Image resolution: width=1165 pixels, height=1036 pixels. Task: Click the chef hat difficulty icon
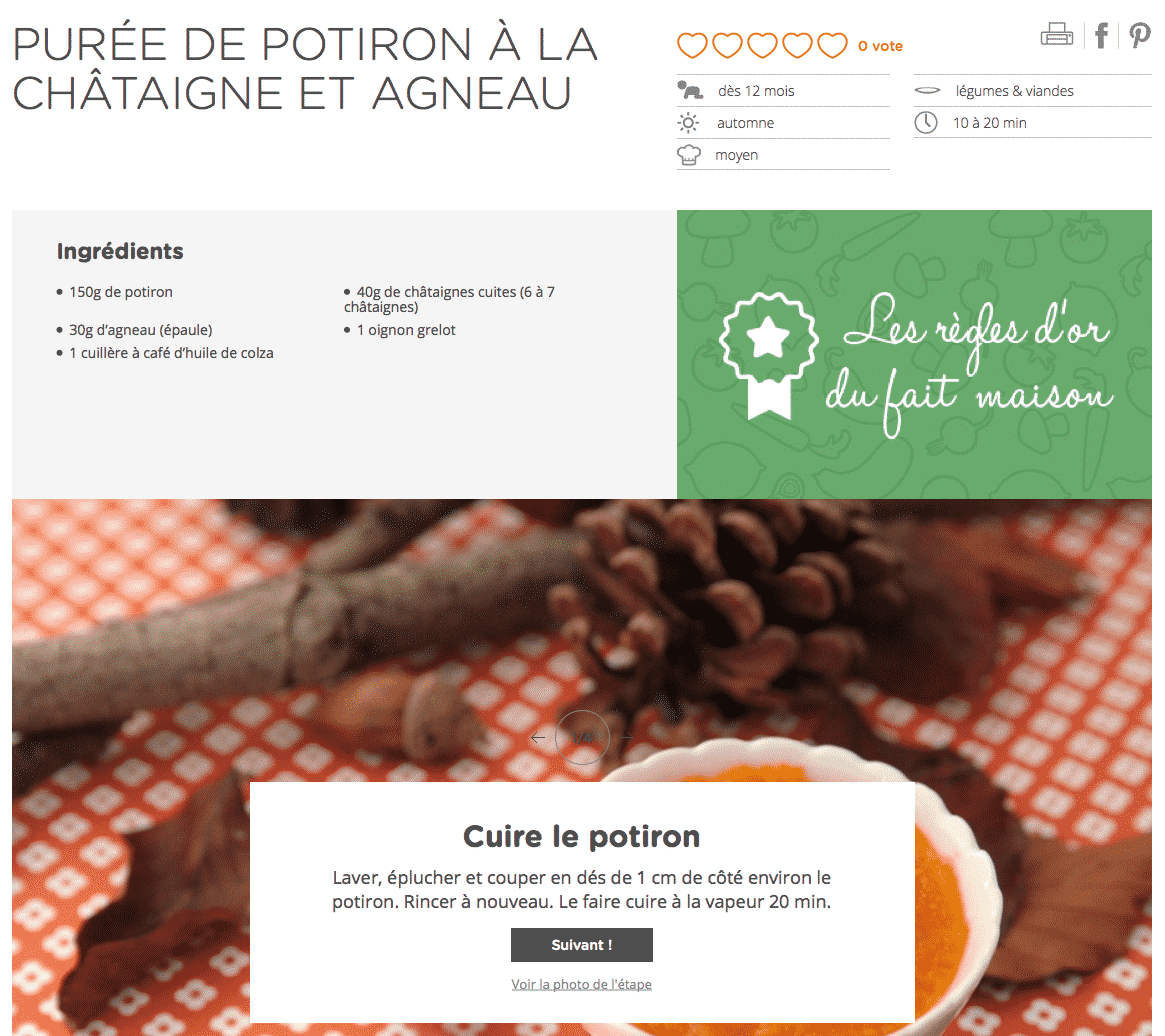(689, 155)
